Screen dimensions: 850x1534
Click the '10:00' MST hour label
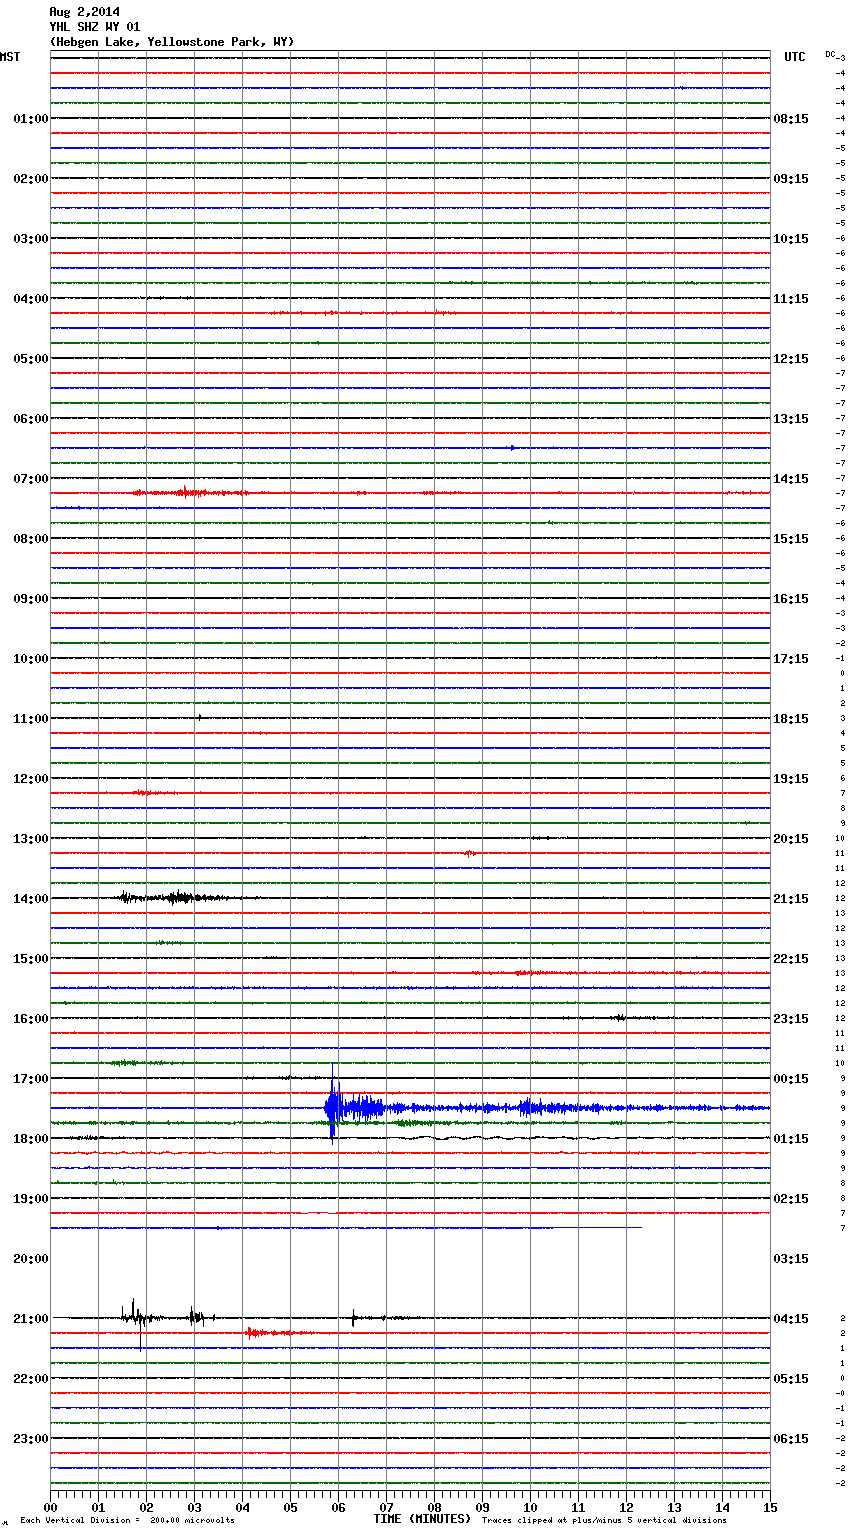tap(30, 659)
